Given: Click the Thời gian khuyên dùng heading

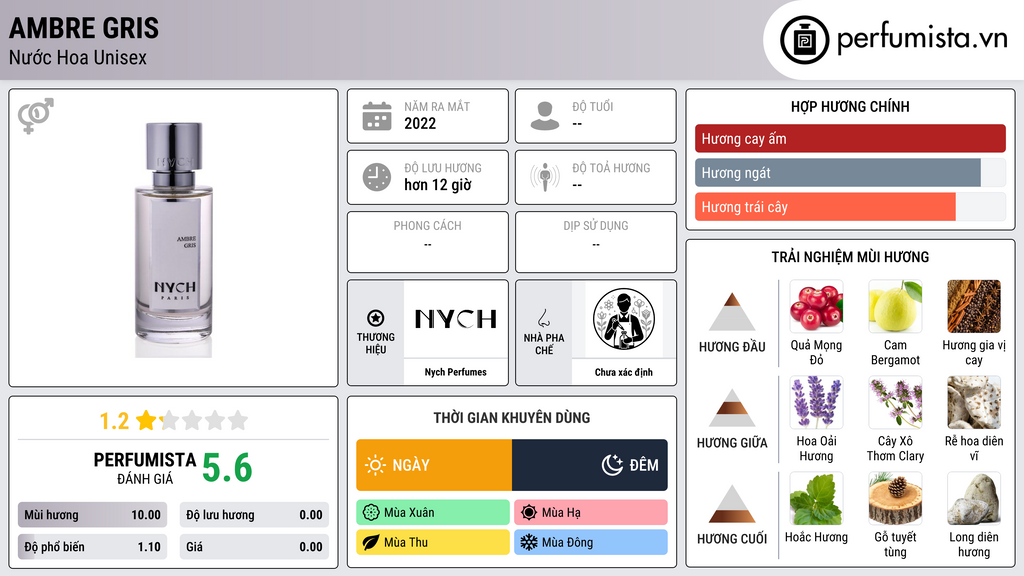Looking at the screenshot, I should point(512,417).
